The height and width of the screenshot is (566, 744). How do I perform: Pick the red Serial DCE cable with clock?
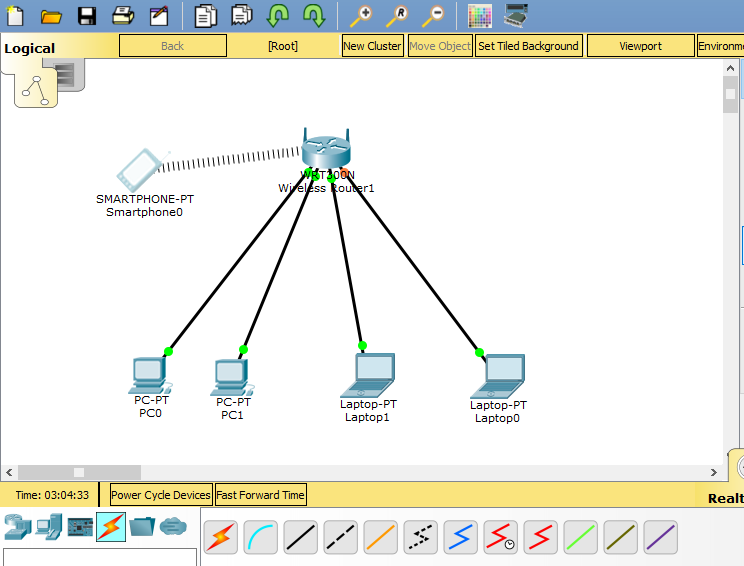pos(501,537)
